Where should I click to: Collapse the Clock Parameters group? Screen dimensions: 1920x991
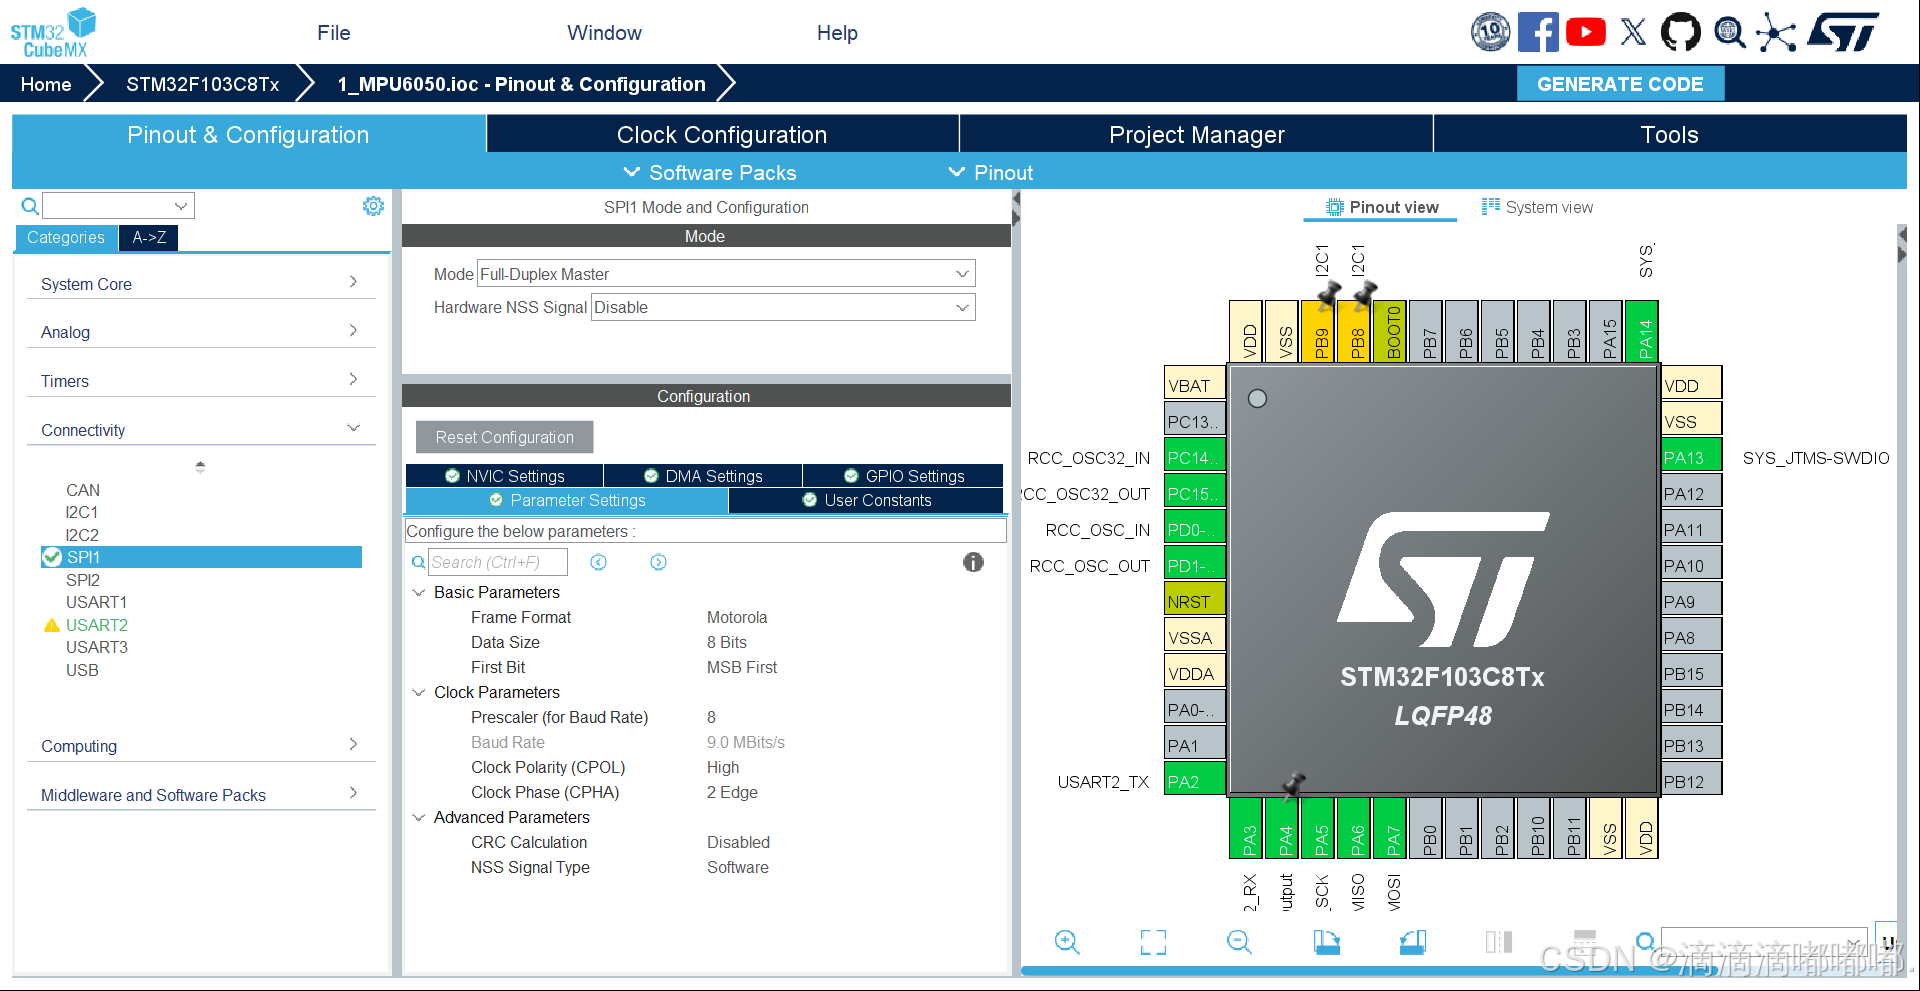(419, 693)
